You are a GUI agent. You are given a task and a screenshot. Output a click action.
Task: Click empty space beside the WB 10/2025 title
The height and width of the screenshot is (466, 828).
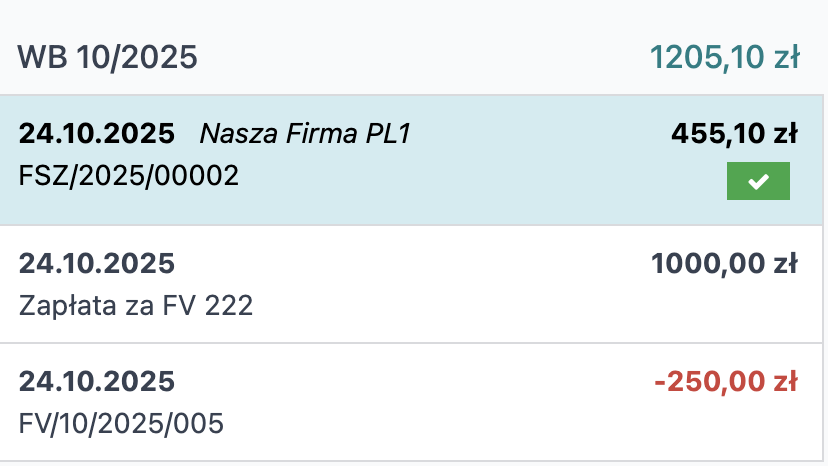[420, 57]
